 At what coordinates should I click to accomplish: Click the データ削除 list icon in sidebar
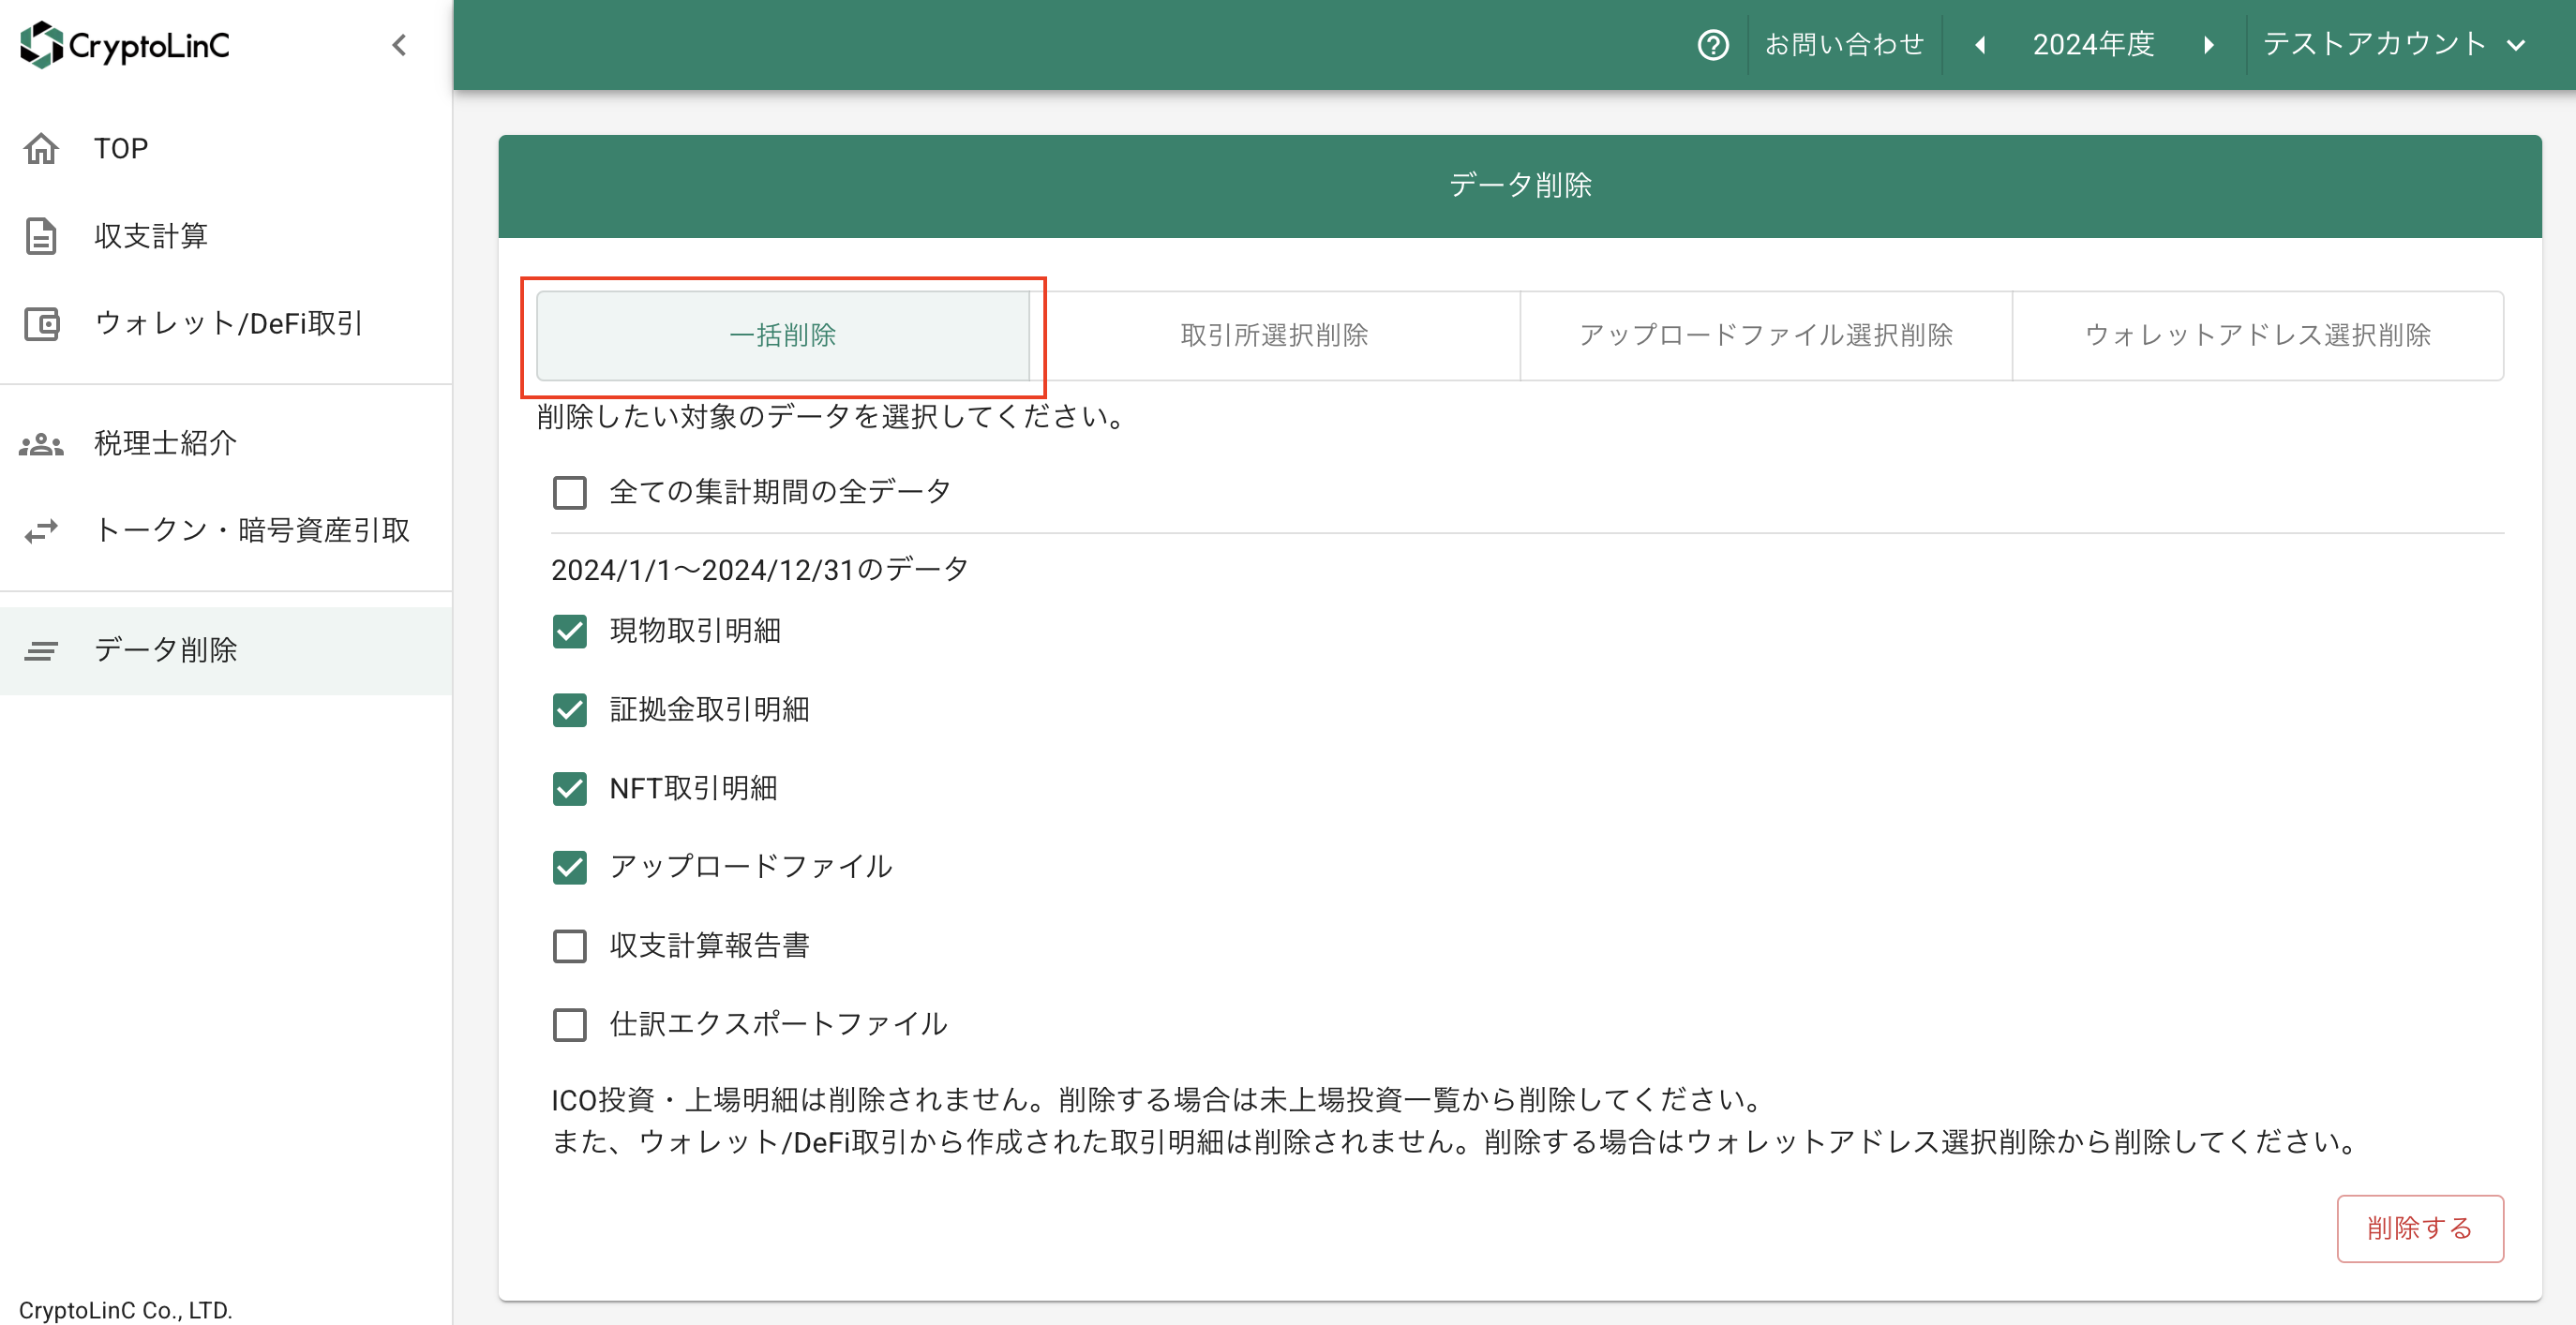pyautogui.click(x=41, y=651)
